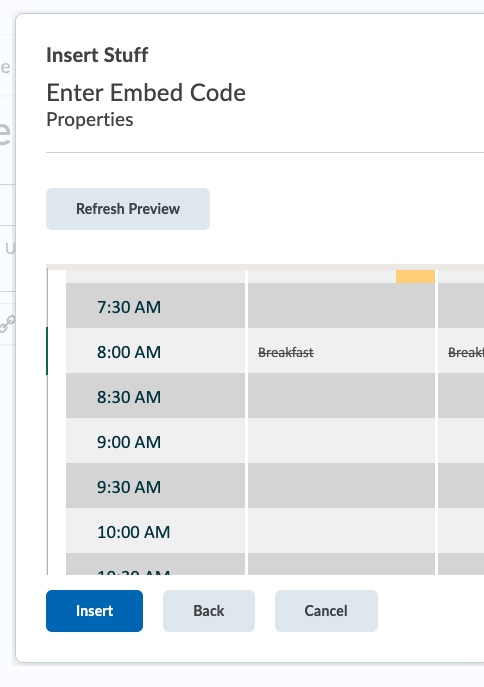Click the Enter Embed Code heading
Image resolution: width=484 pixels, height=687 pixels.
146,93
